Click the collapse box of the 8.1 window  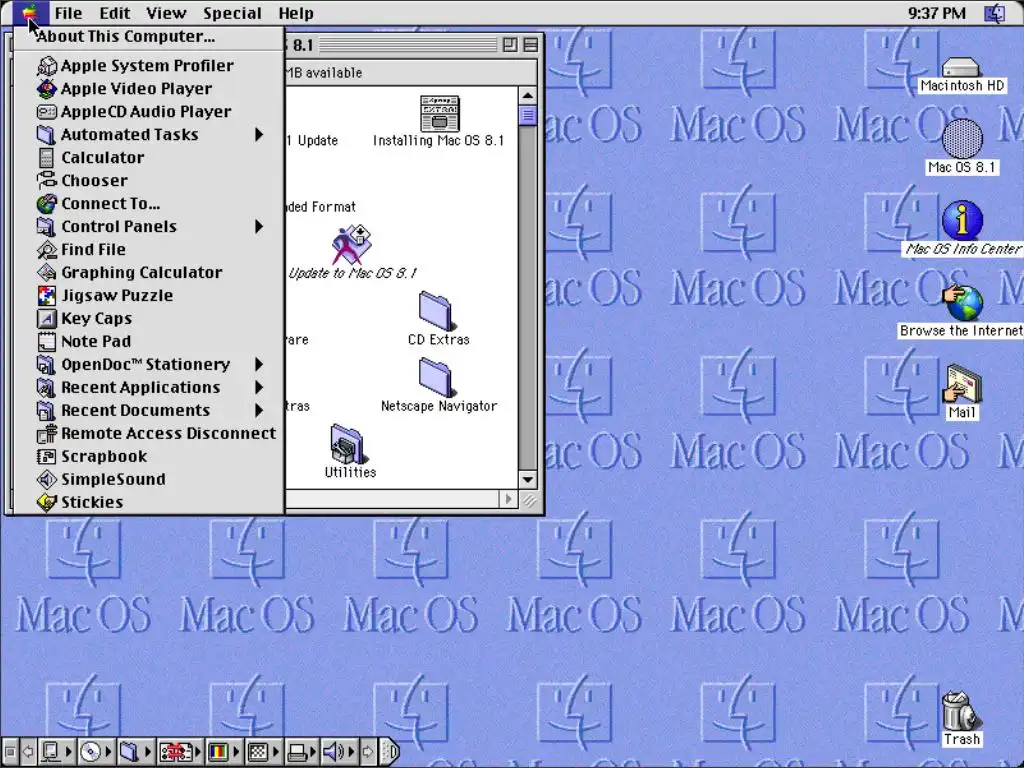[x=531, y=44]
